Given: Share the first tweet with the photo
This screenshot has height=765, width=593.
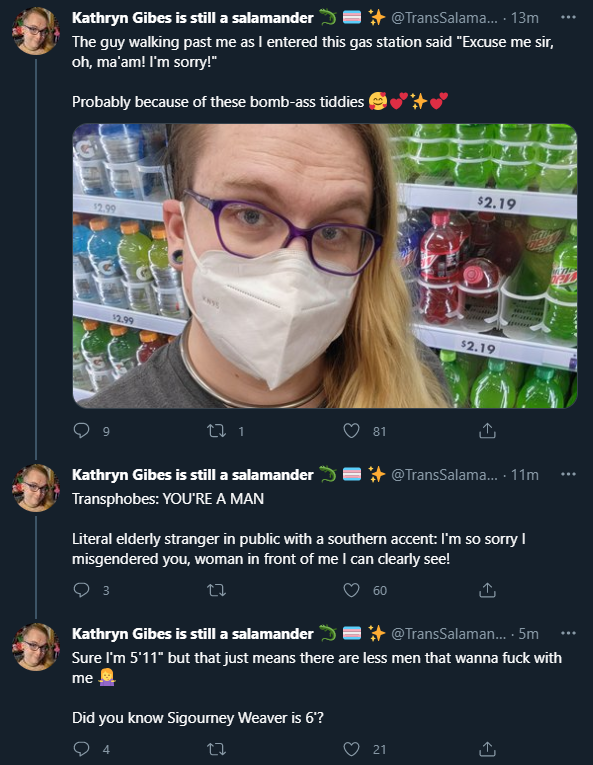Looking at the screenshot, I should point(487,430).
